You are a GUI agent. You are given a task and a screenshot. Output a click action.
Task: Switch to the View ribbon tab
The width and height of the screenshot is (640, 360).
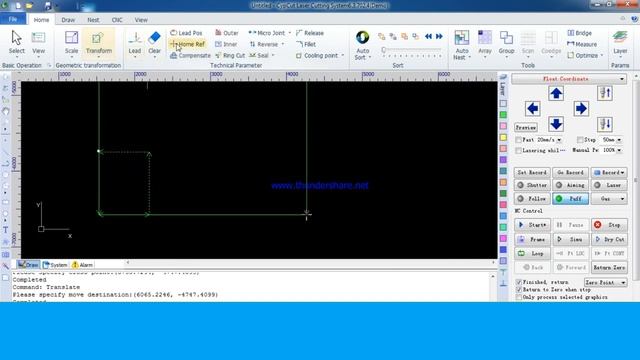[141, 20]
